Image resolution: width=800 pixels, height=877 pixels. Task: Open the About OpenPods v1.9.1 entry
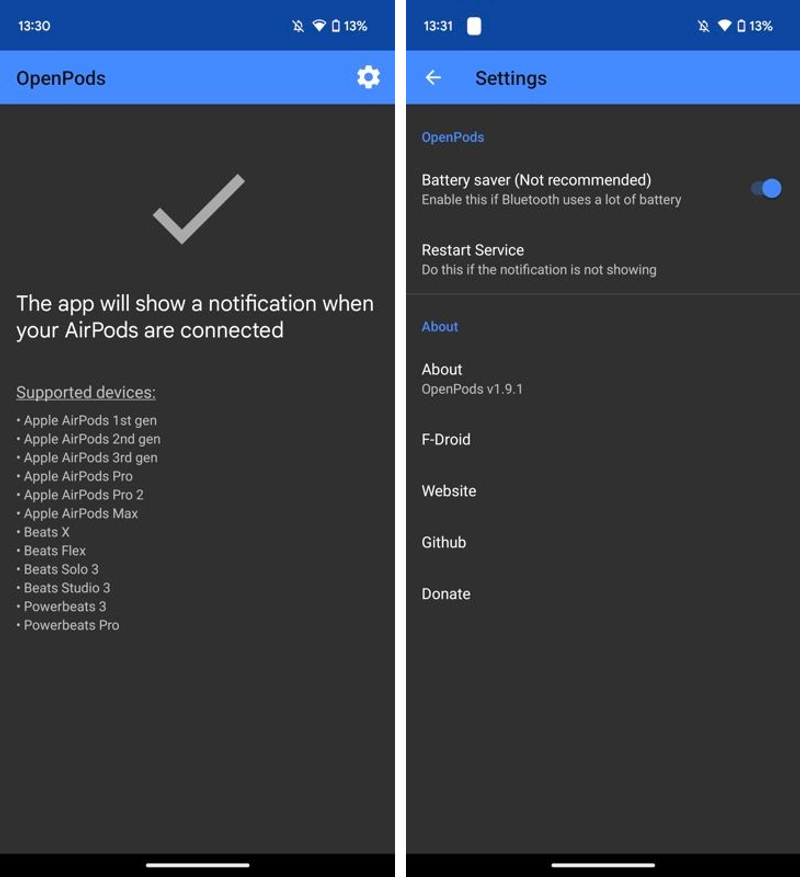603,379
